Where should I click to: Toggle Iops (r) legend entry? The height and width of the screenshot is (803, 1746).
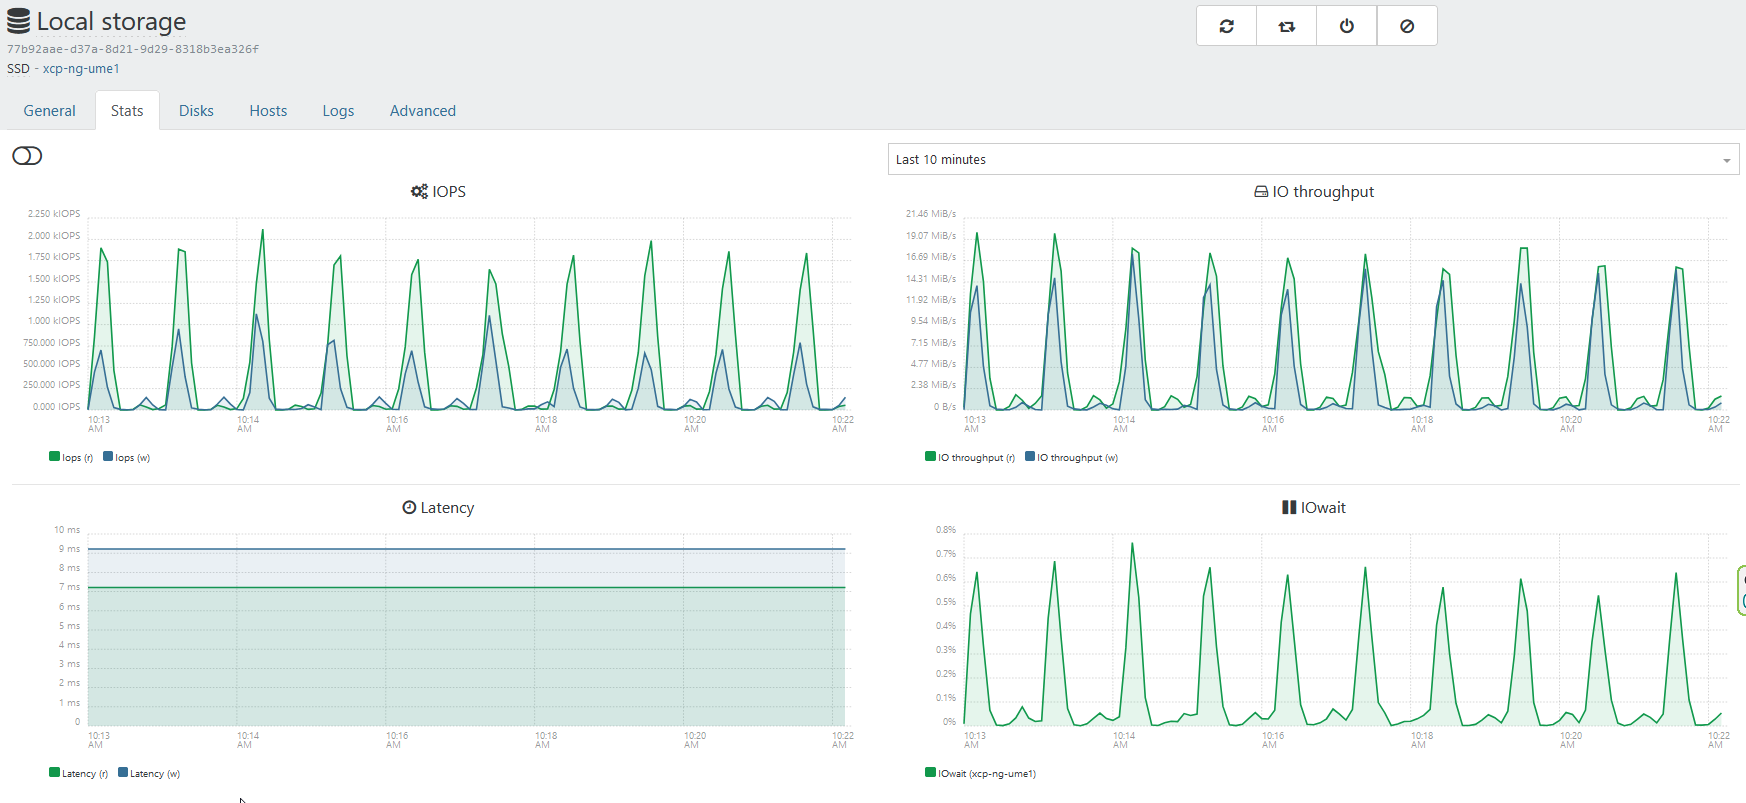pyautogui.click(x=71, y=457)
